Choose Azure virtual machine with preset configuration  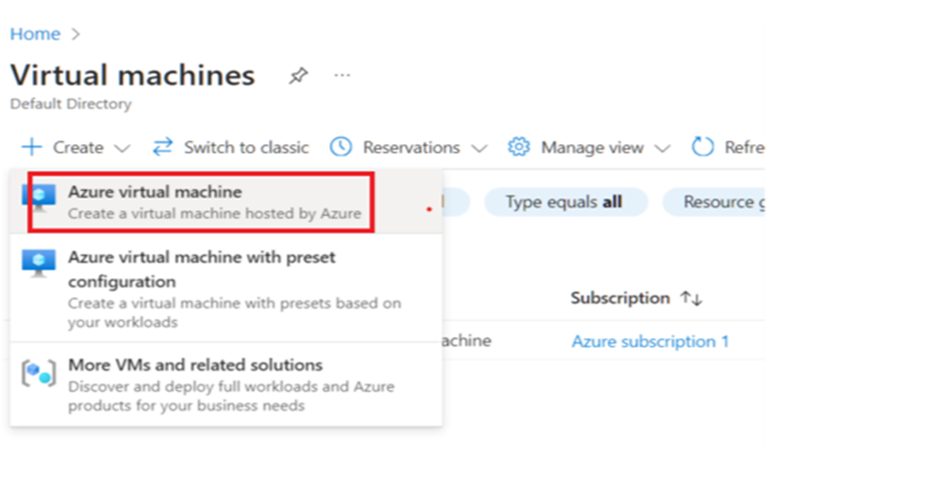202,269
